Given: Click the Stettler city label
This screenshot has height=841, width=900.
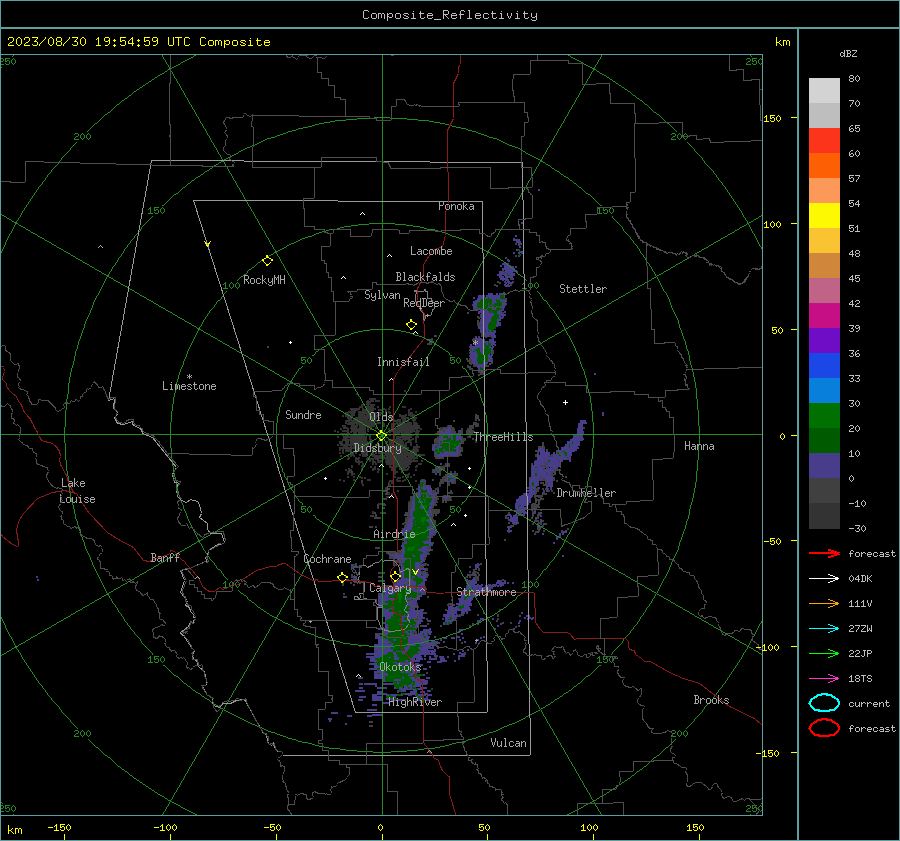Looking at the screenshot, I should click(x=583, y=289).
